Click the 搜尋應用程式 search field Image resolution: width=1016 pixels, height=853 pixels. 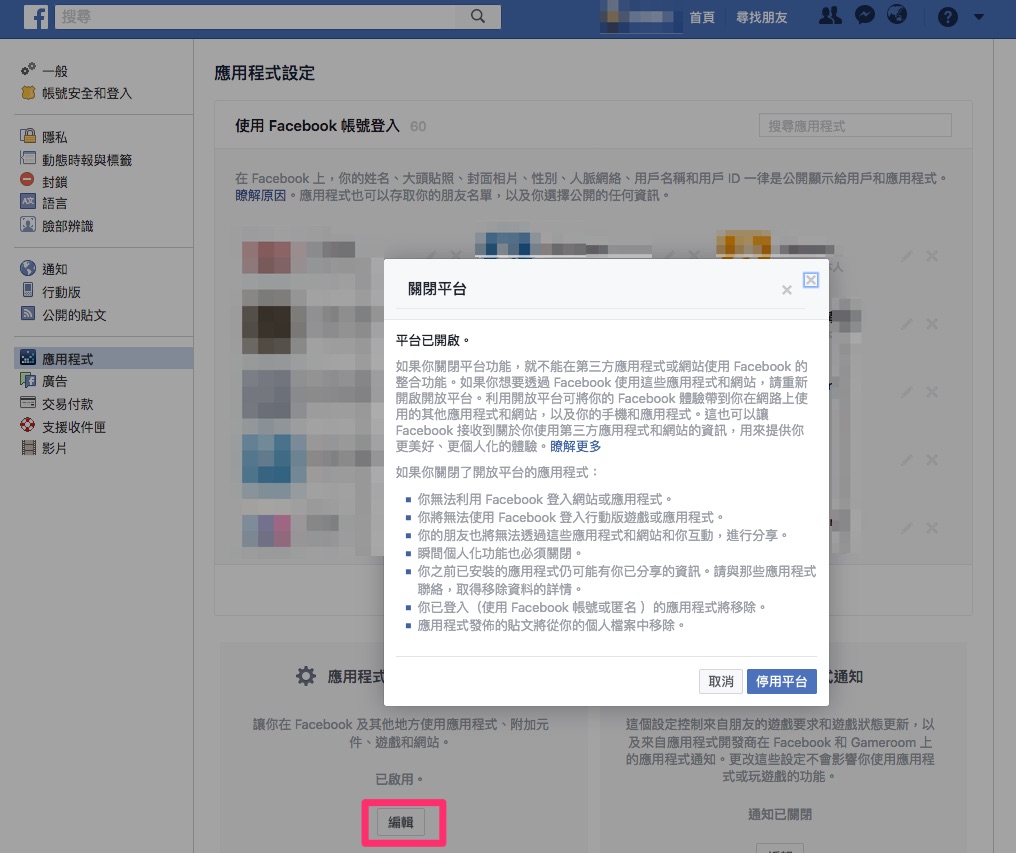(x=854, y=126)
